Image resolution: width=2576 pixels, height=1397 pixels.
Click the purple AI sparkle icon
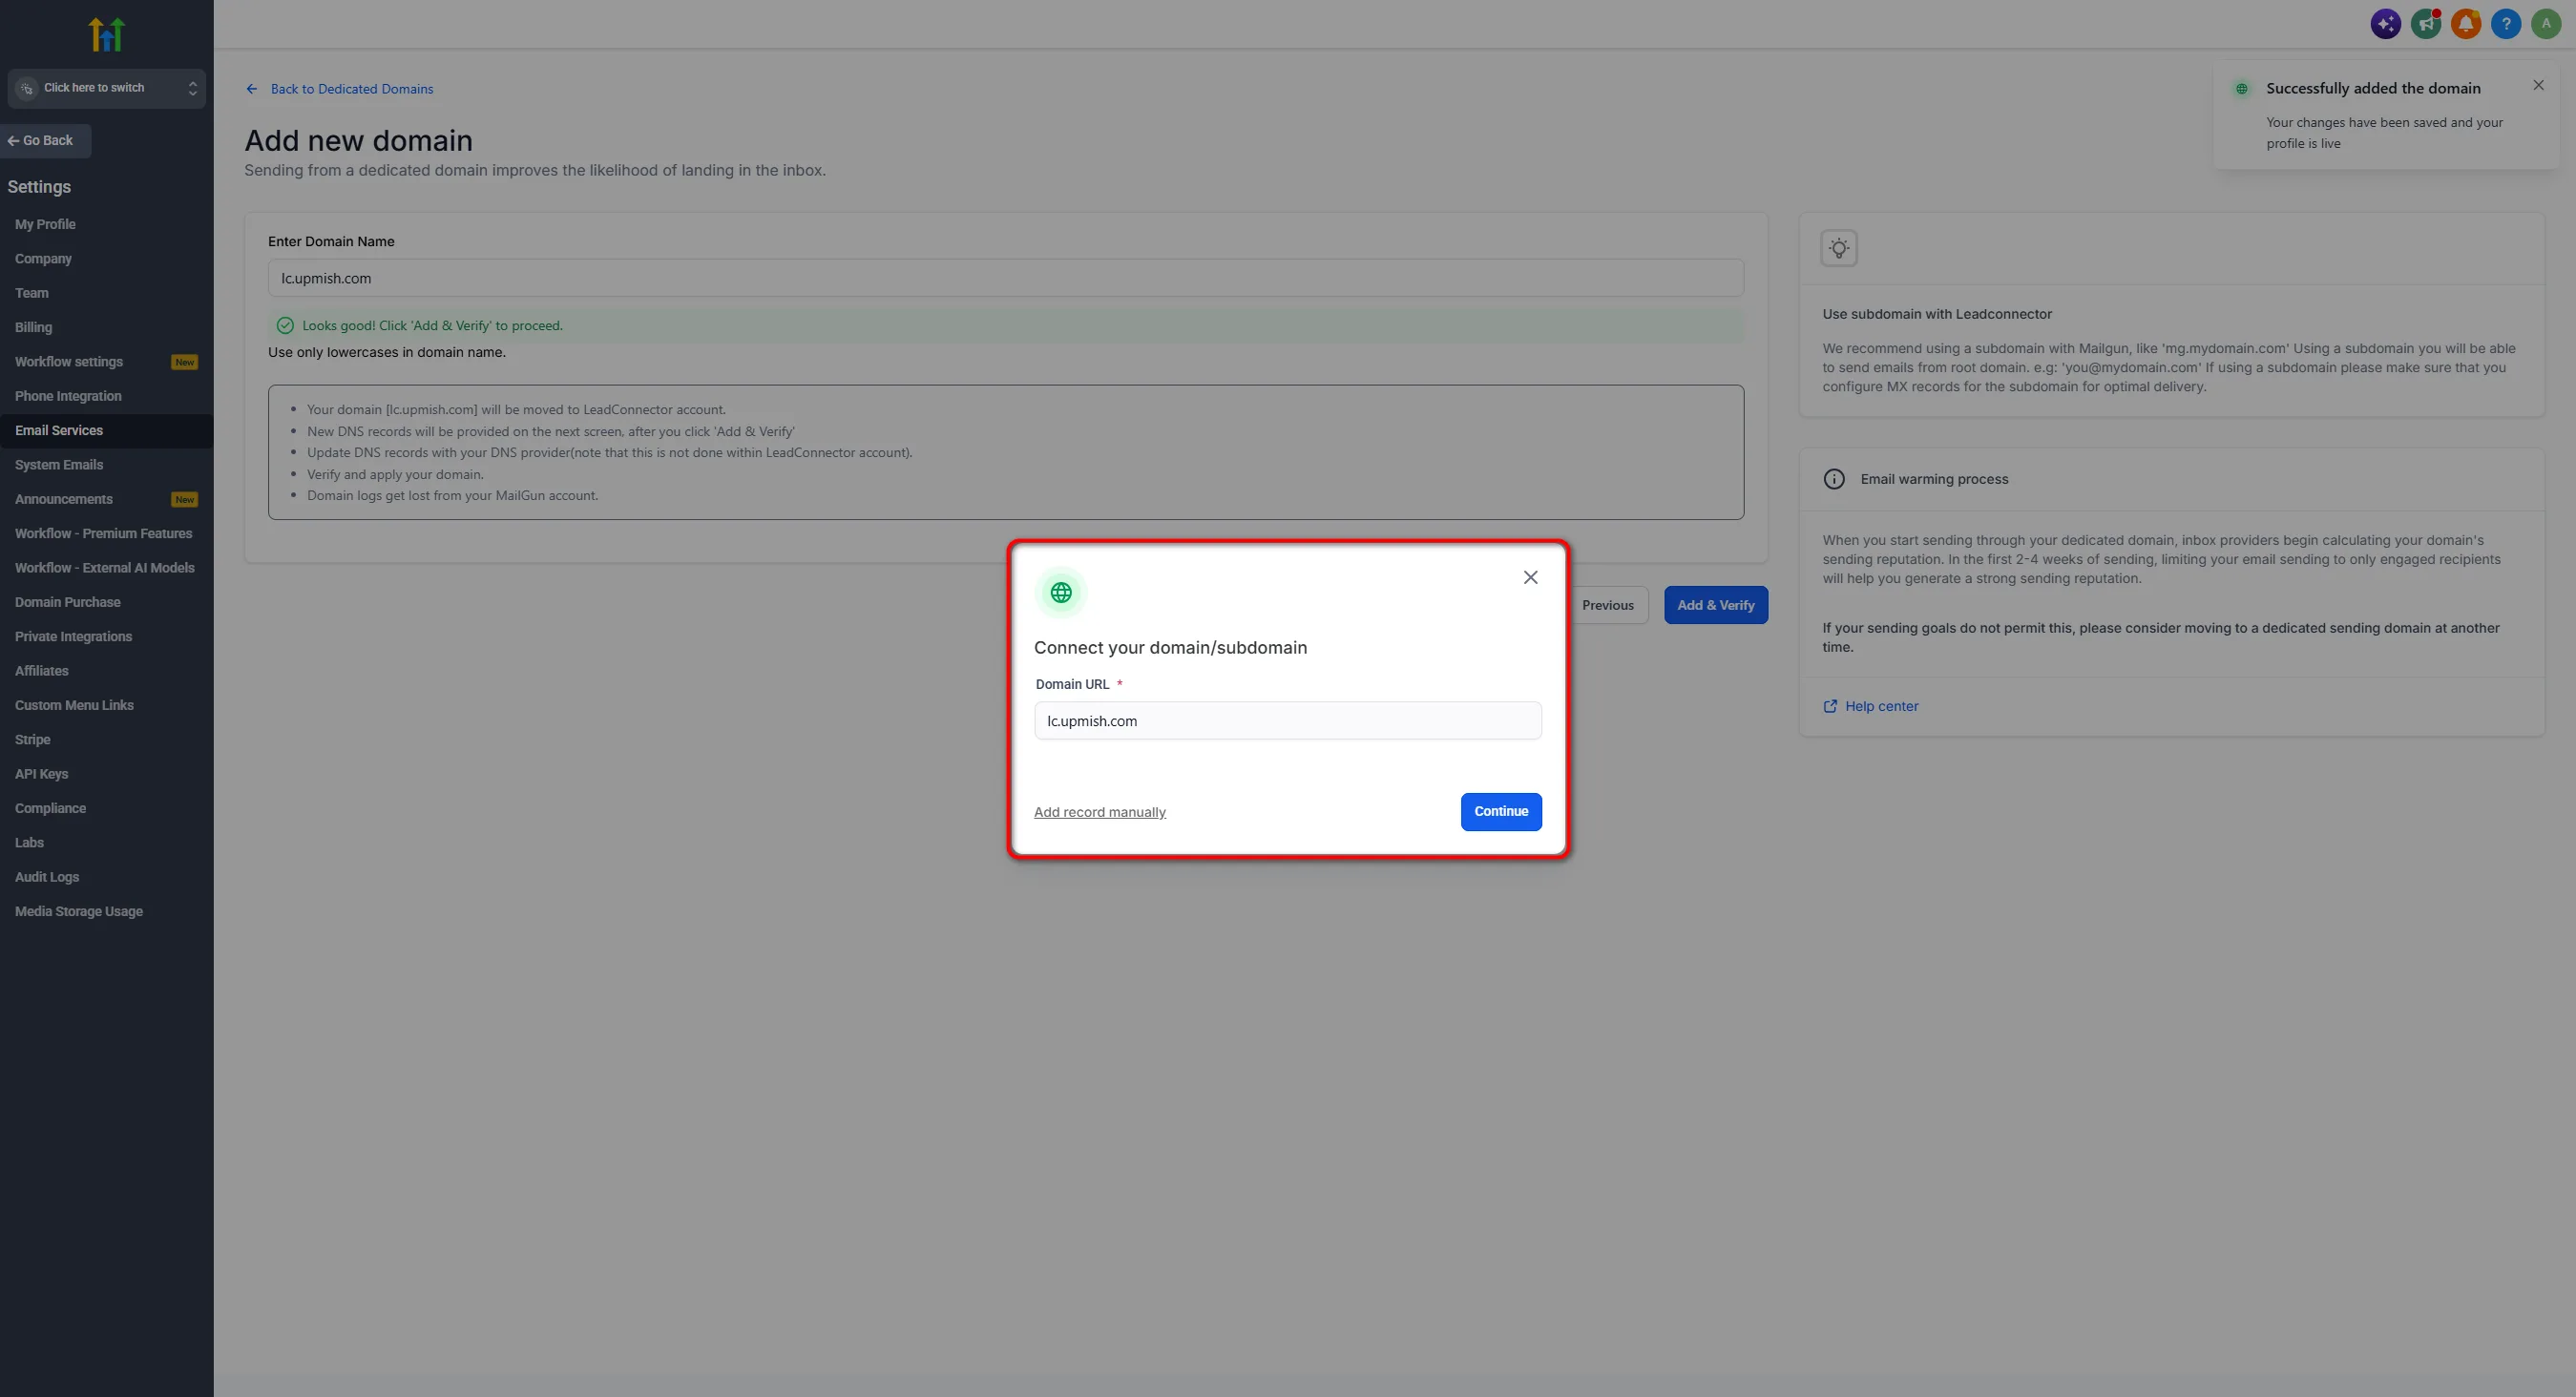pos(2385,24)
